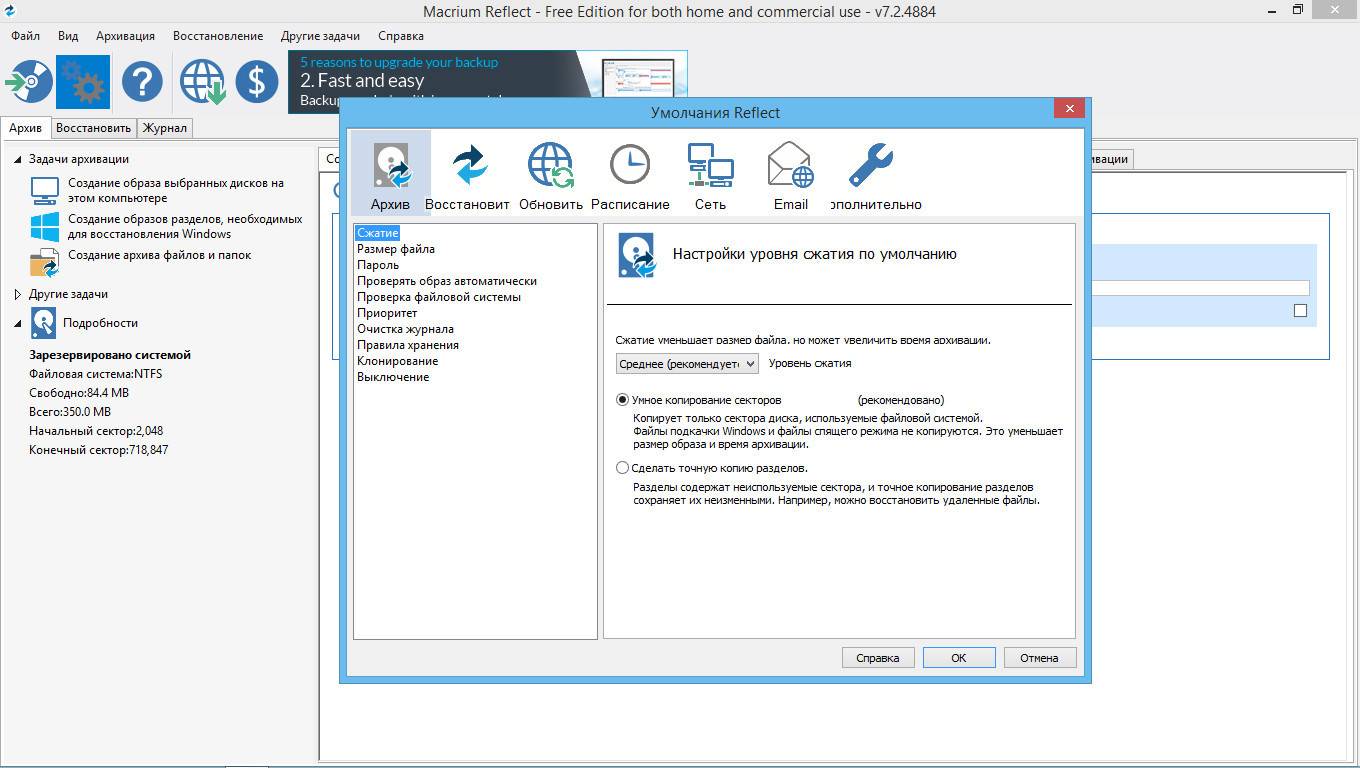Screen dimensions: 1360x768
Task: Click the Зарезервировано системой heading
Action: [x=110, y=355]
